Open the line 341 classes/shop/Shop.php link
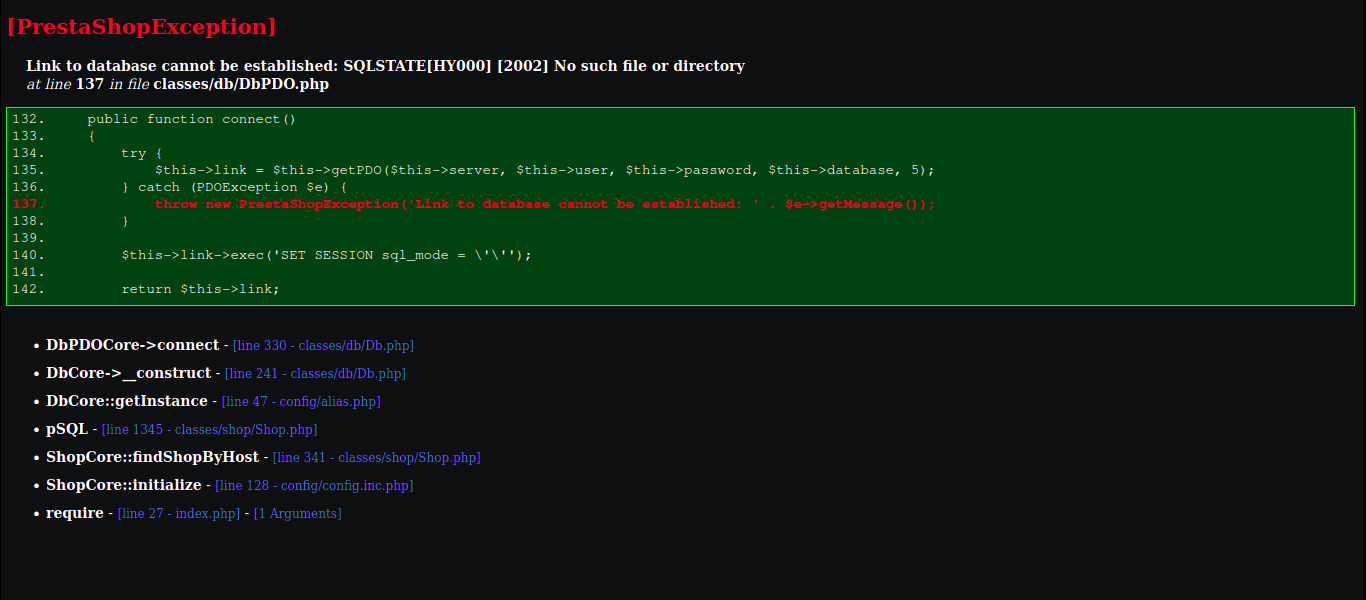The width and height of the screenshot is (1366, 600). 376,457
